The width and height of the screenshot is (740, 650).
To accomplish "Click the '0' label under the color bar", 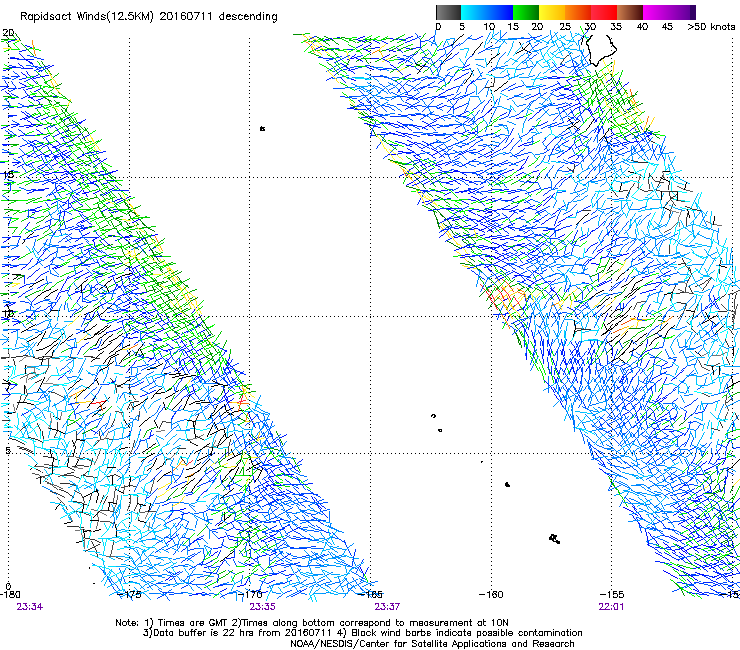I will tap(438, 27).
